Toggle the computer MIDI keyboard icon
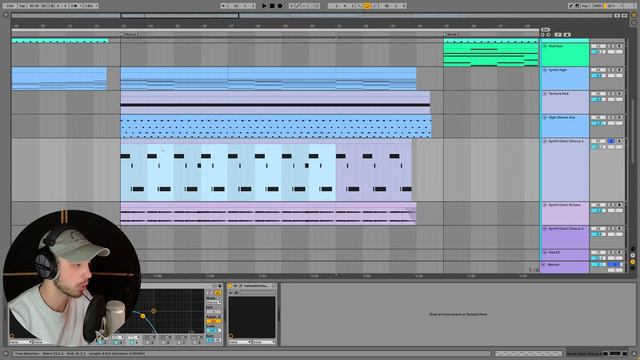Screen dimensions: 640x360 point(577,6)
